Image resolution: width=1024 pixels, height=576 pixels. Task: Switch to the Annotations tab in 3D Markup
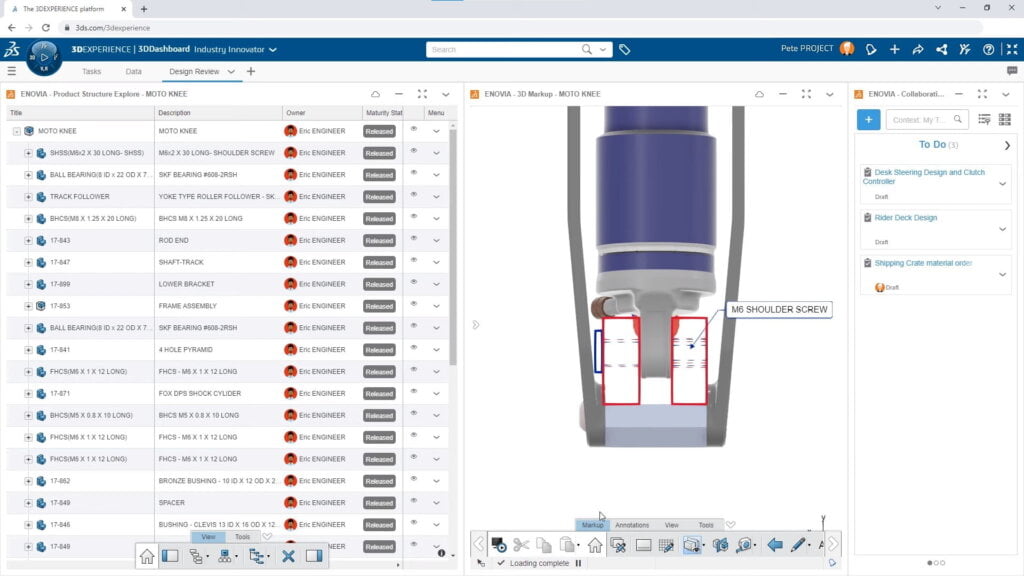(633, 524)
